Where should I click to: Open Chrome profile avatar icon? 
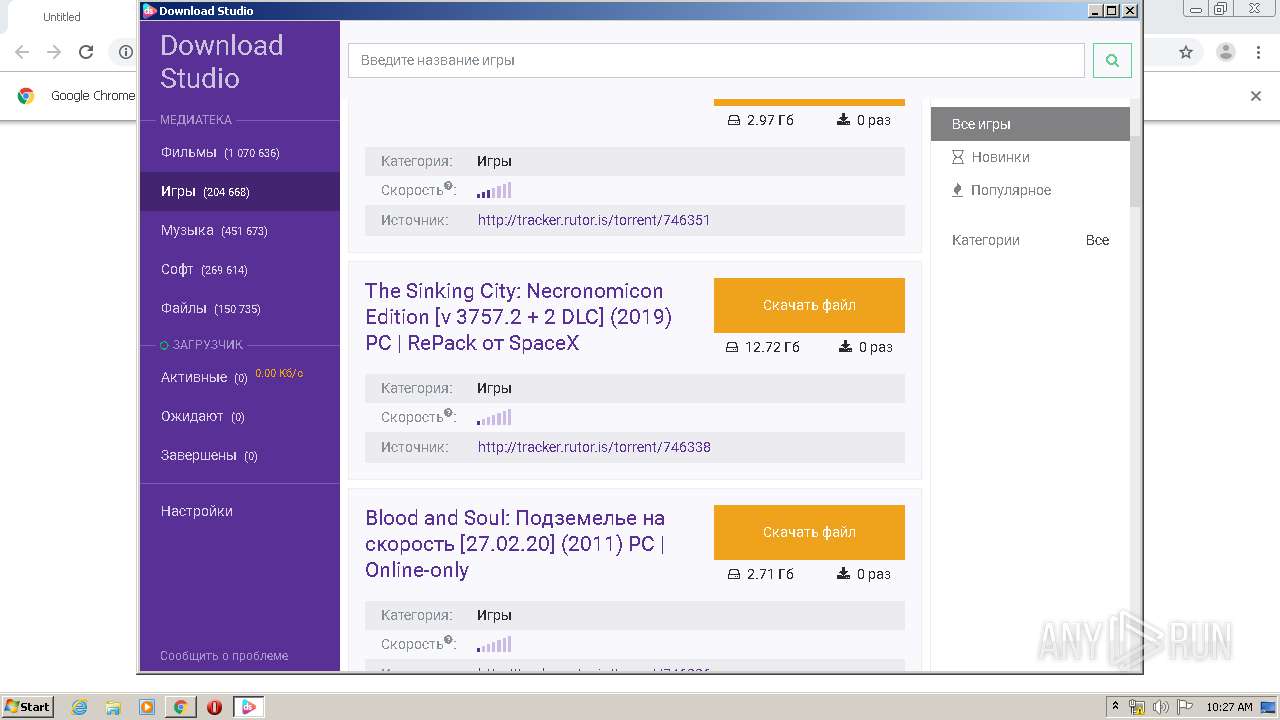[1226, 52]
